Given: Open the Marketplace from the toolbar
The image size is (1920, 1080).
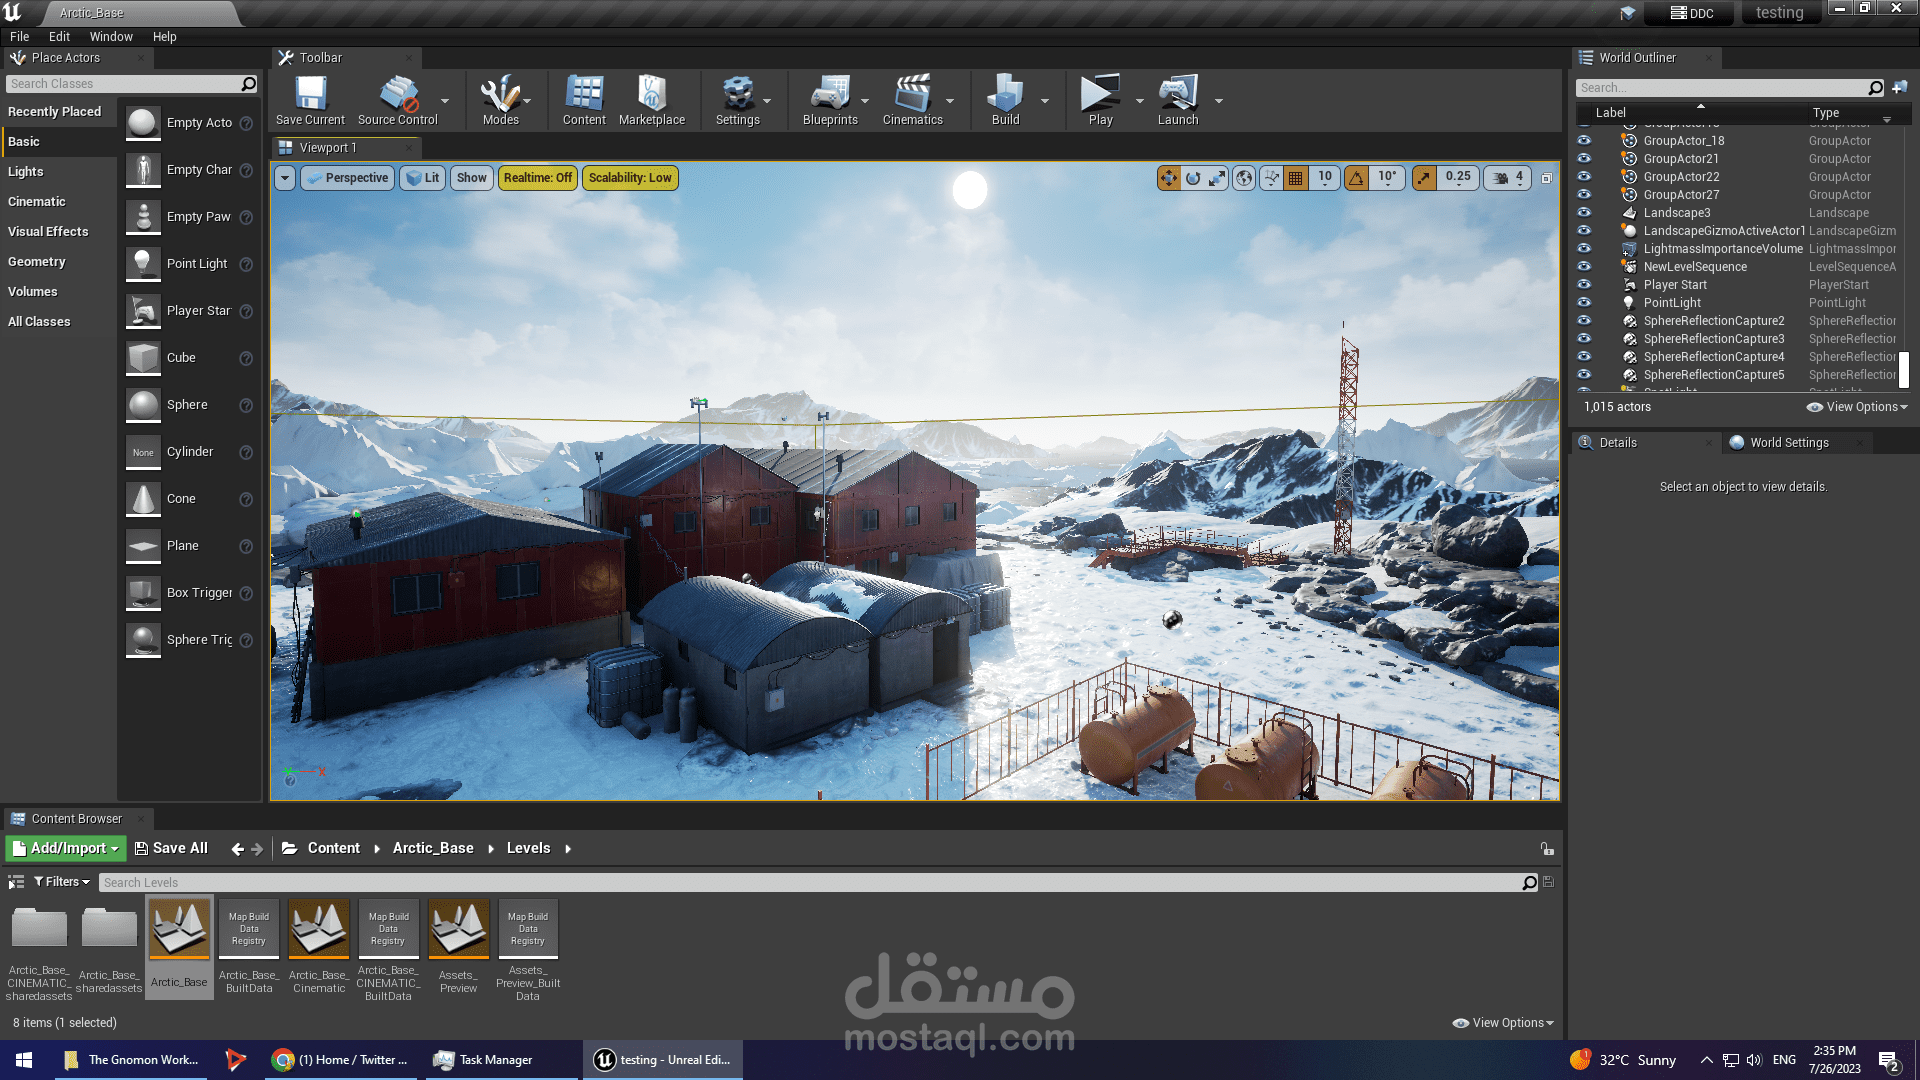Looking at the screenshot, I should coord(651,100).
